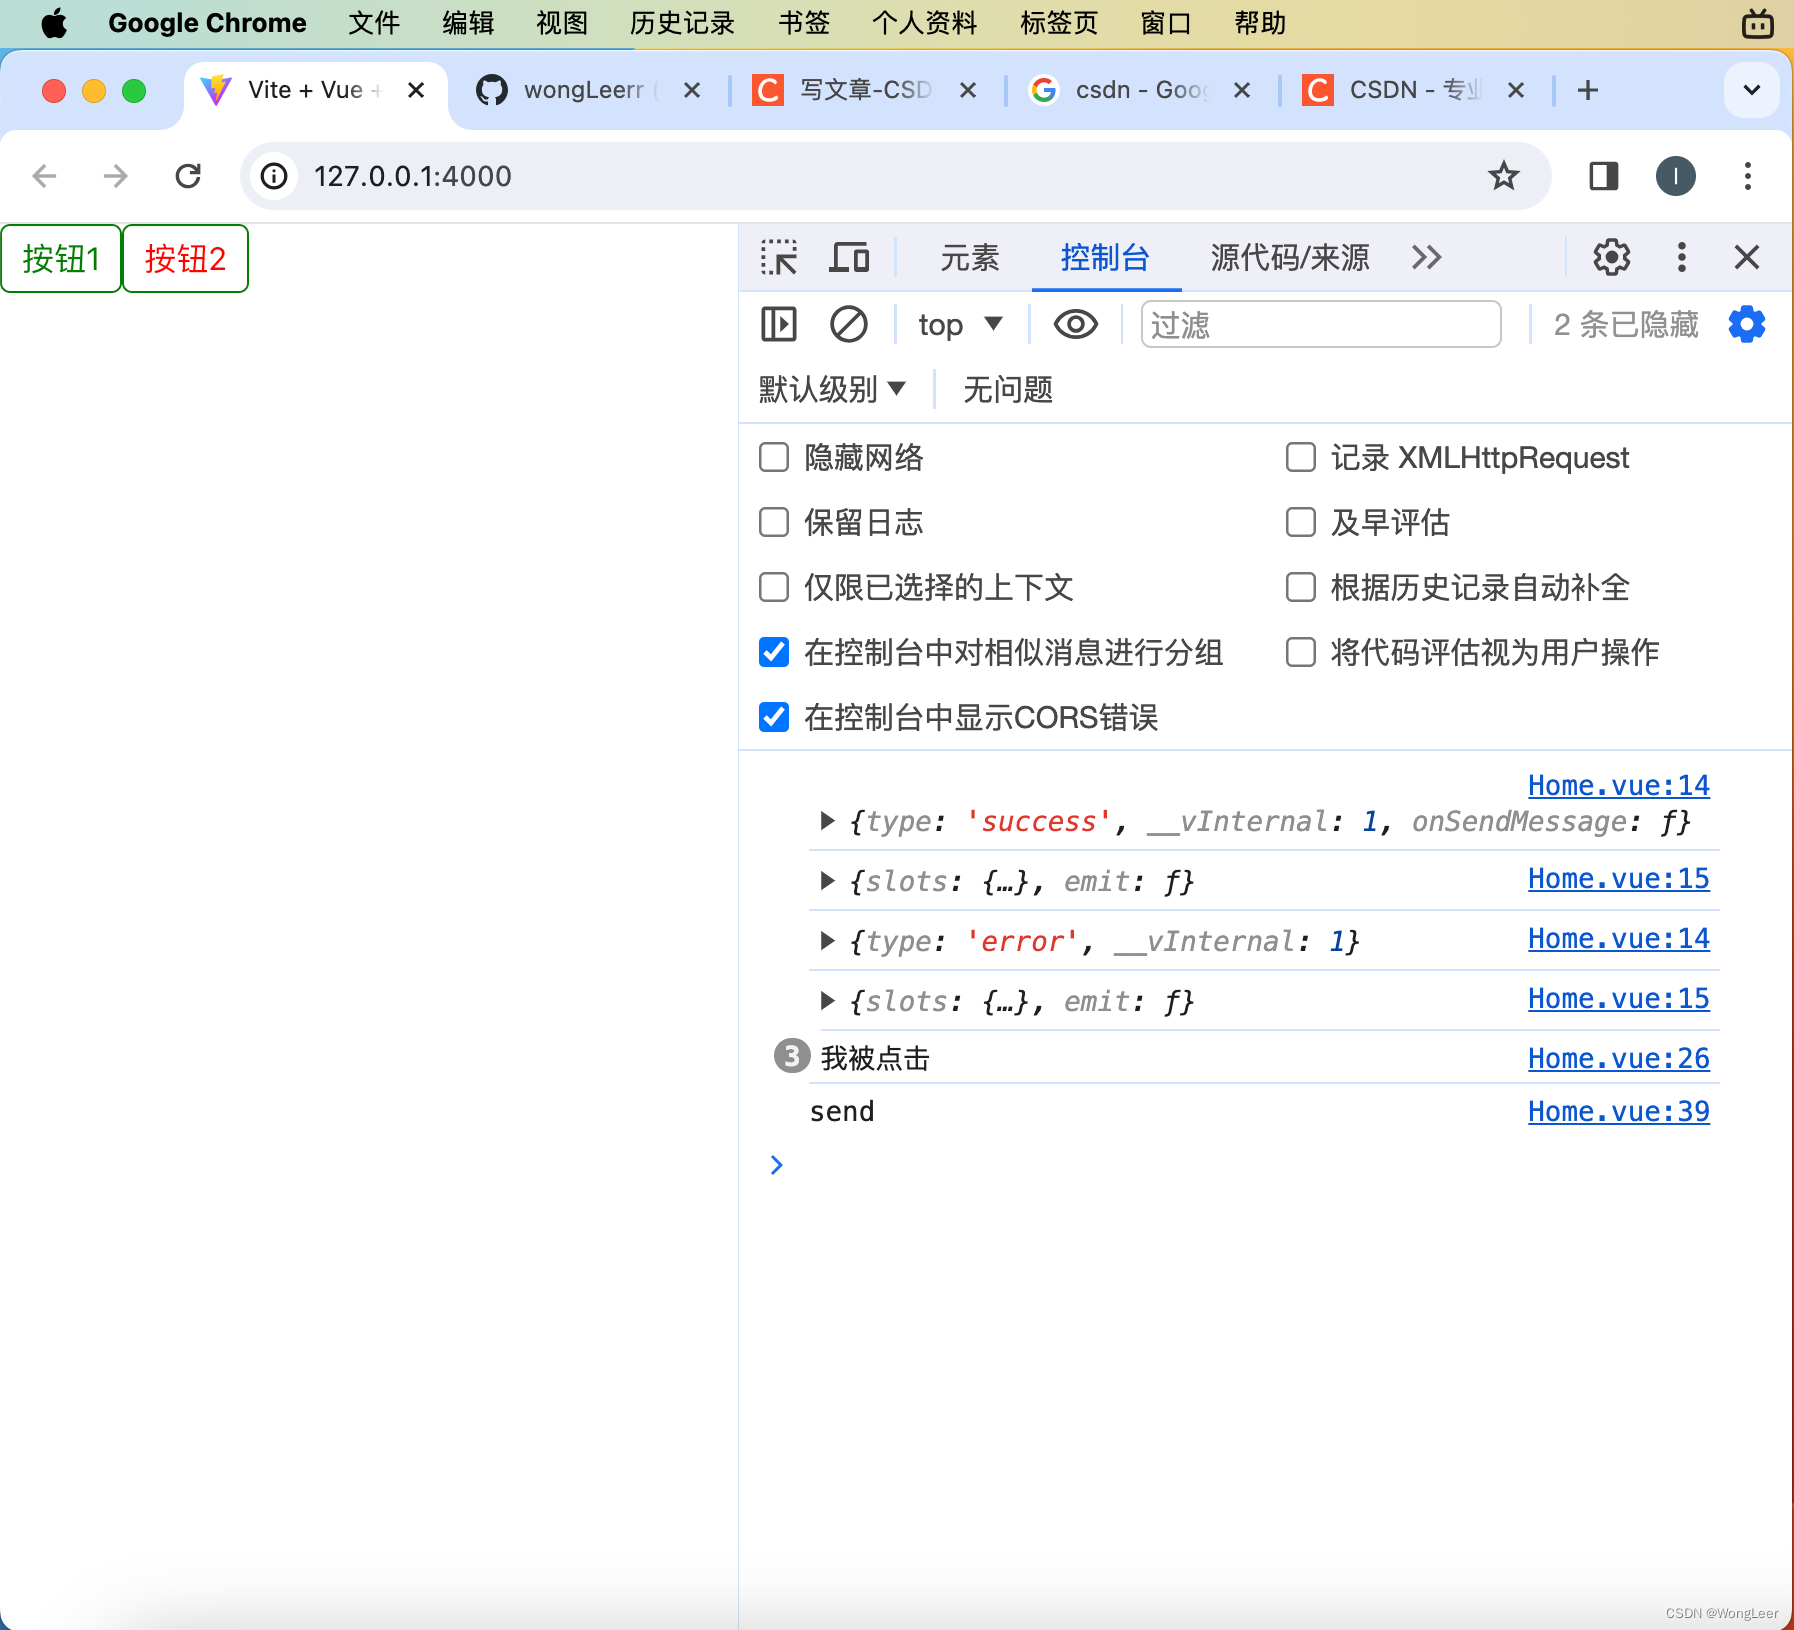Open DevTools settings gear

(1611, 257)
